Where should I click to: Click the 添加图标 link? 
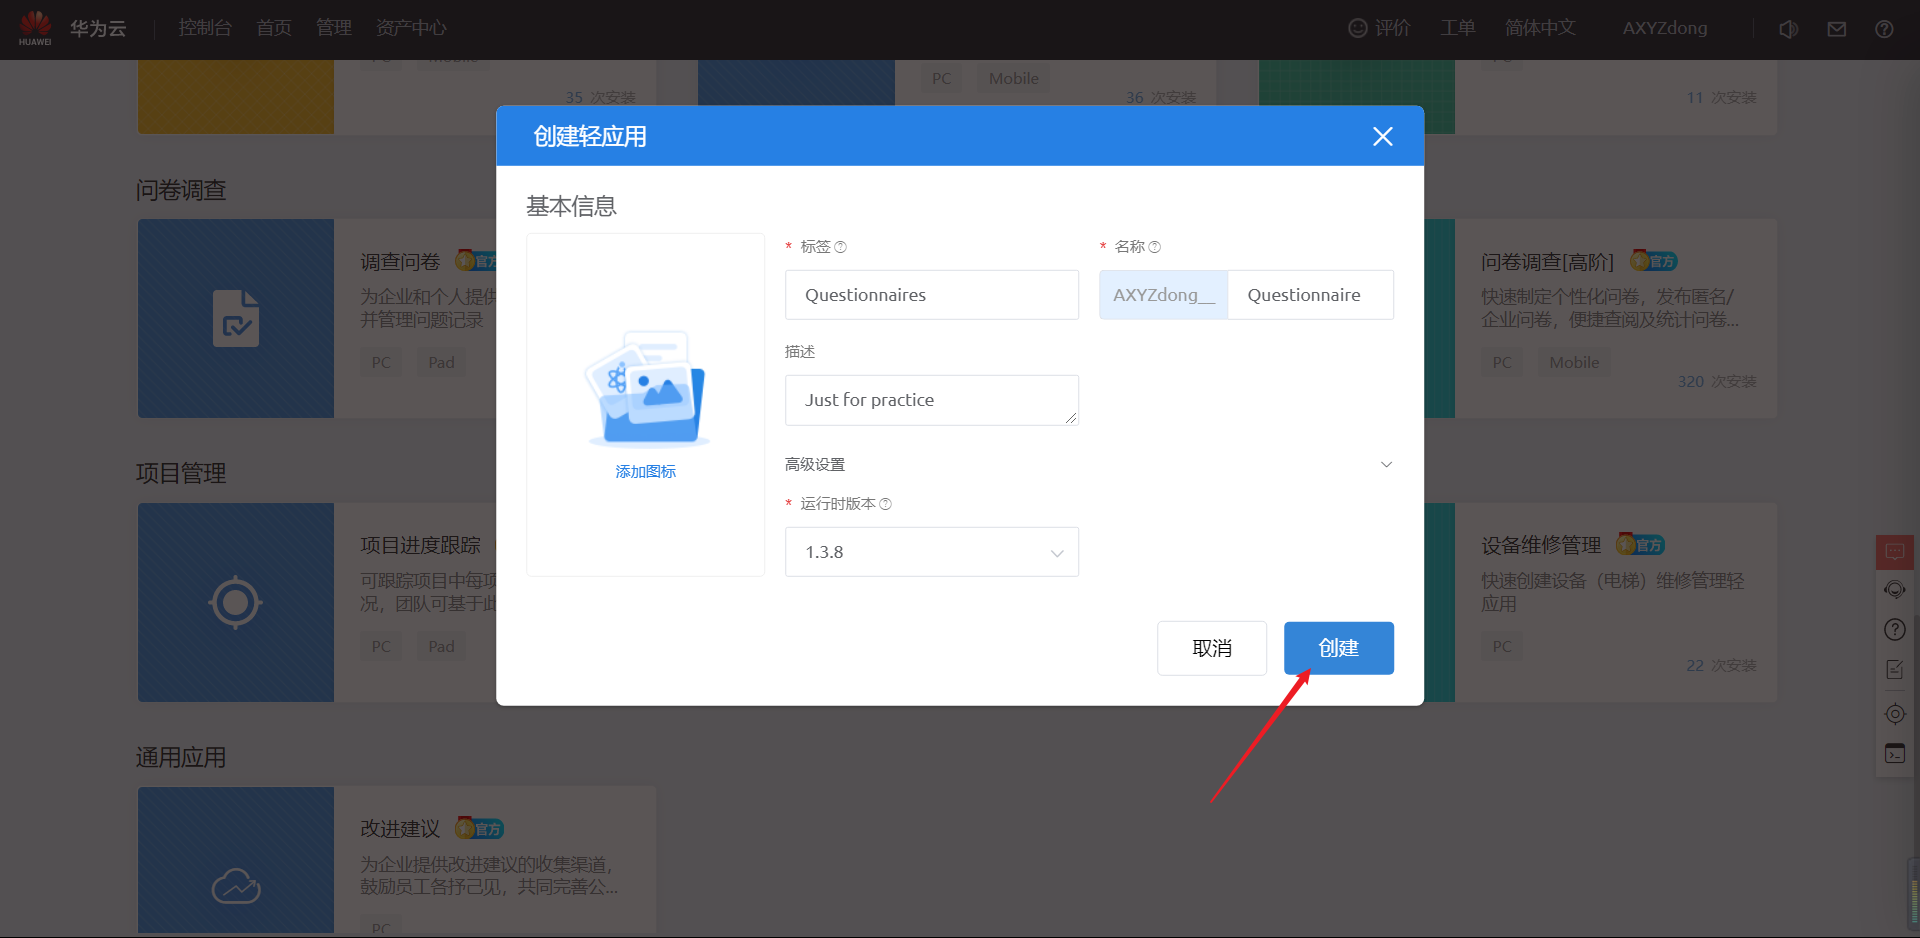pyautogui.click(x=646, y=472)
